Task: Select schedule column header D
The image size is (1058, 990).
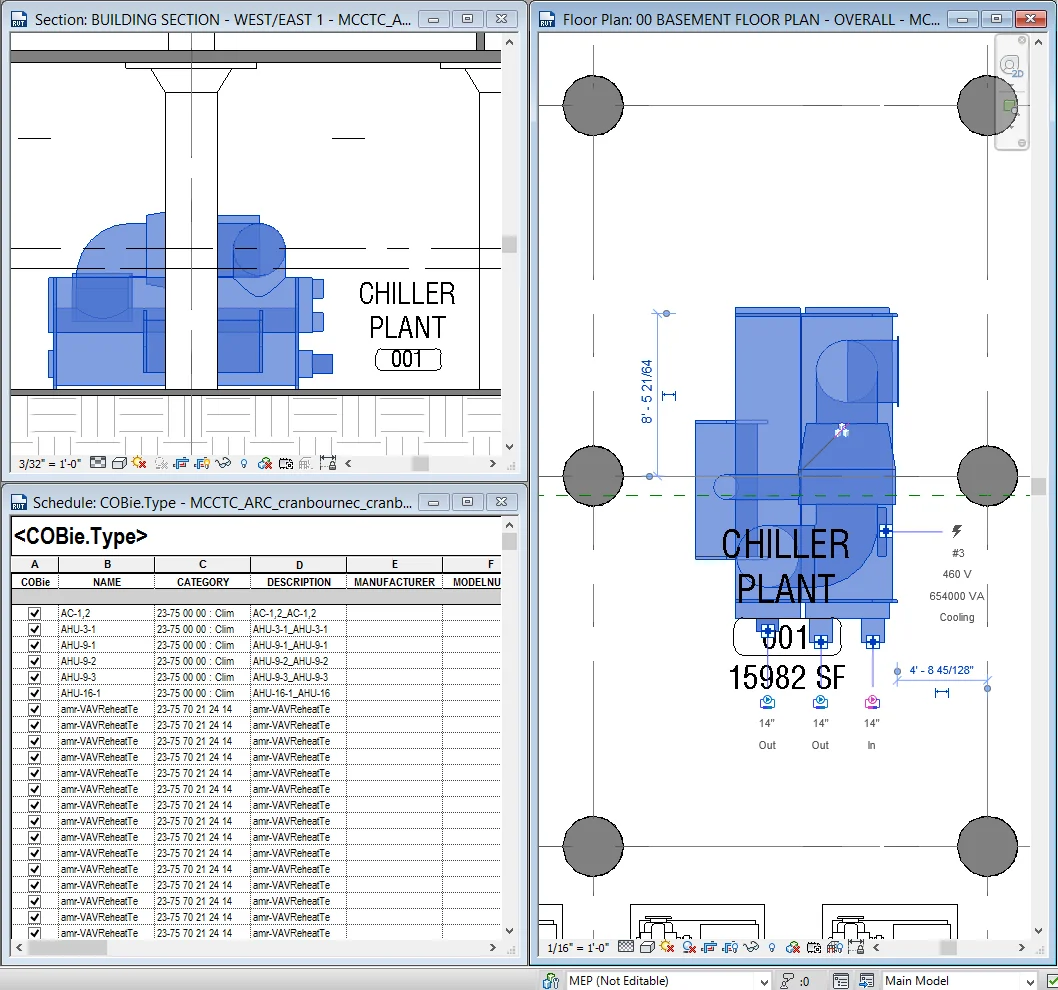Action: pos(299,564)
